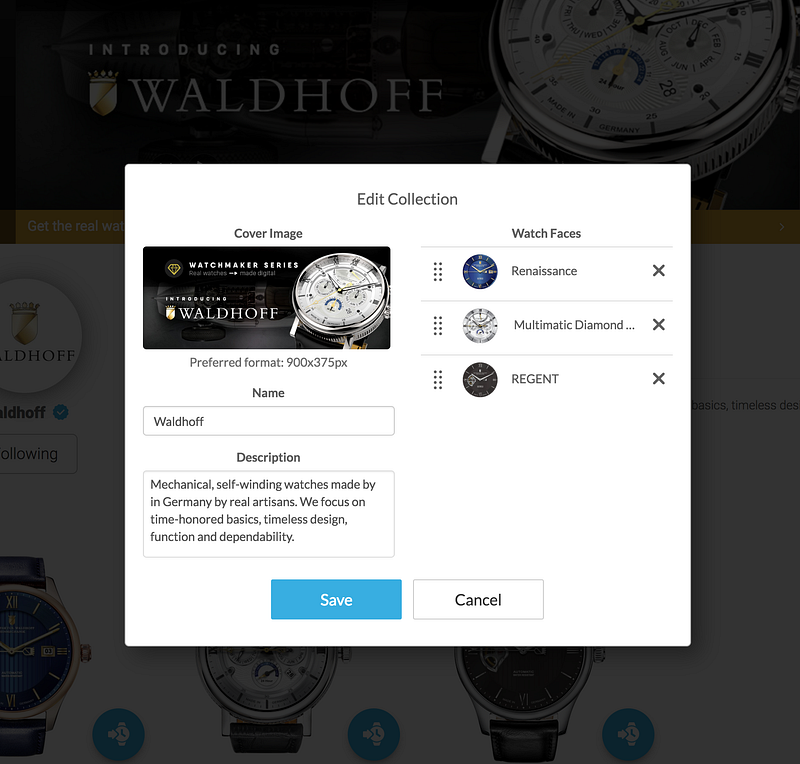Click drag handle beside REGENT

pyautogui.click(x=438, y=380)
